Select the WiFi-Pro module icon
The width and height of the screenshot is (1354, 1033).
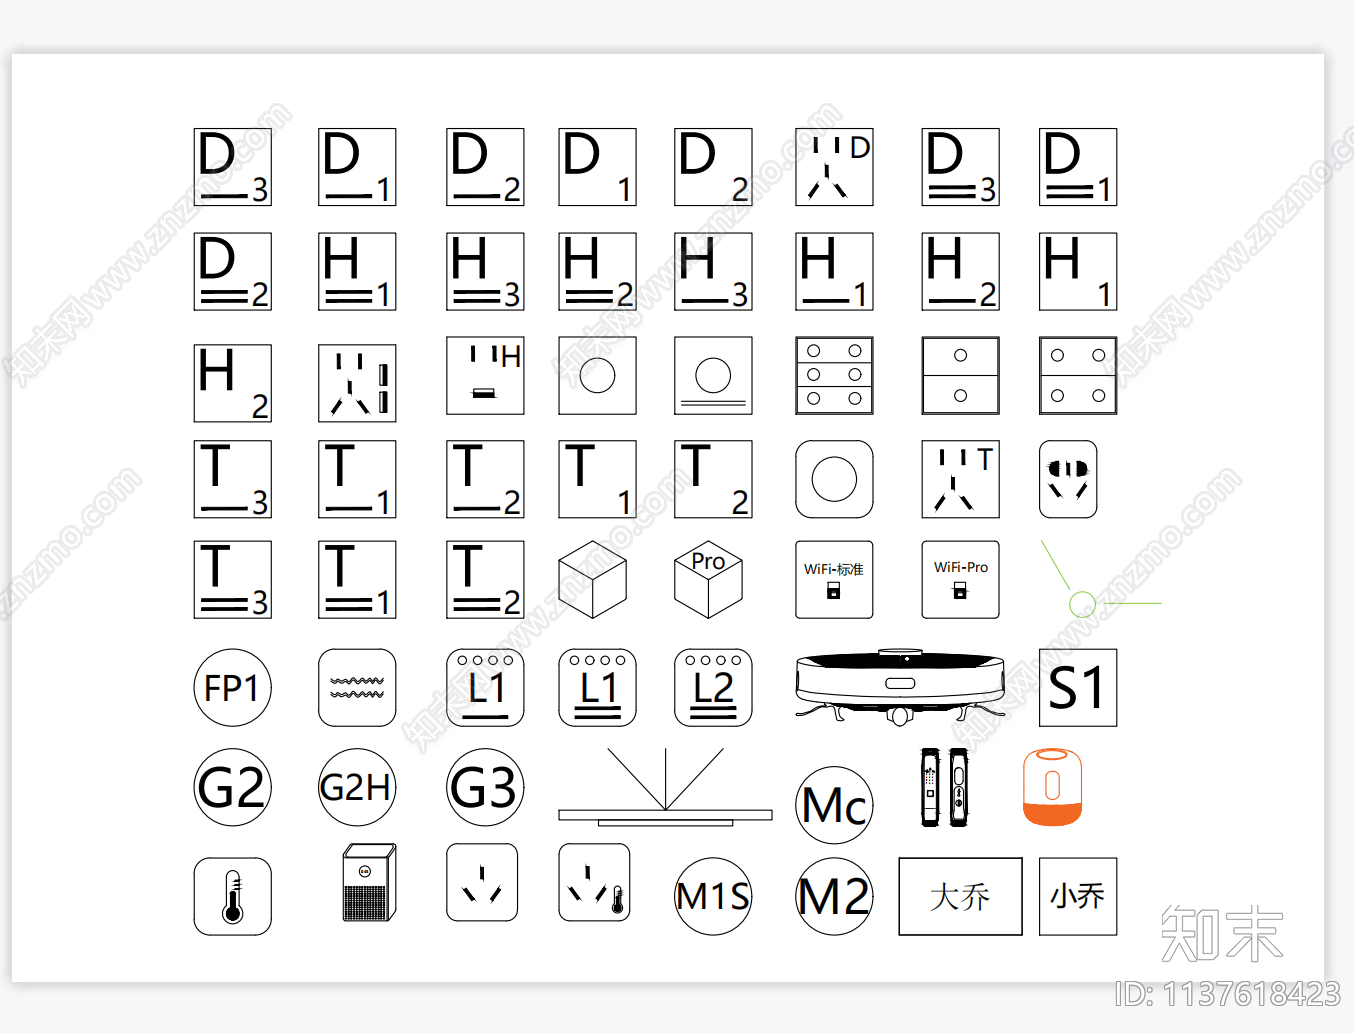tap(960, 580)
